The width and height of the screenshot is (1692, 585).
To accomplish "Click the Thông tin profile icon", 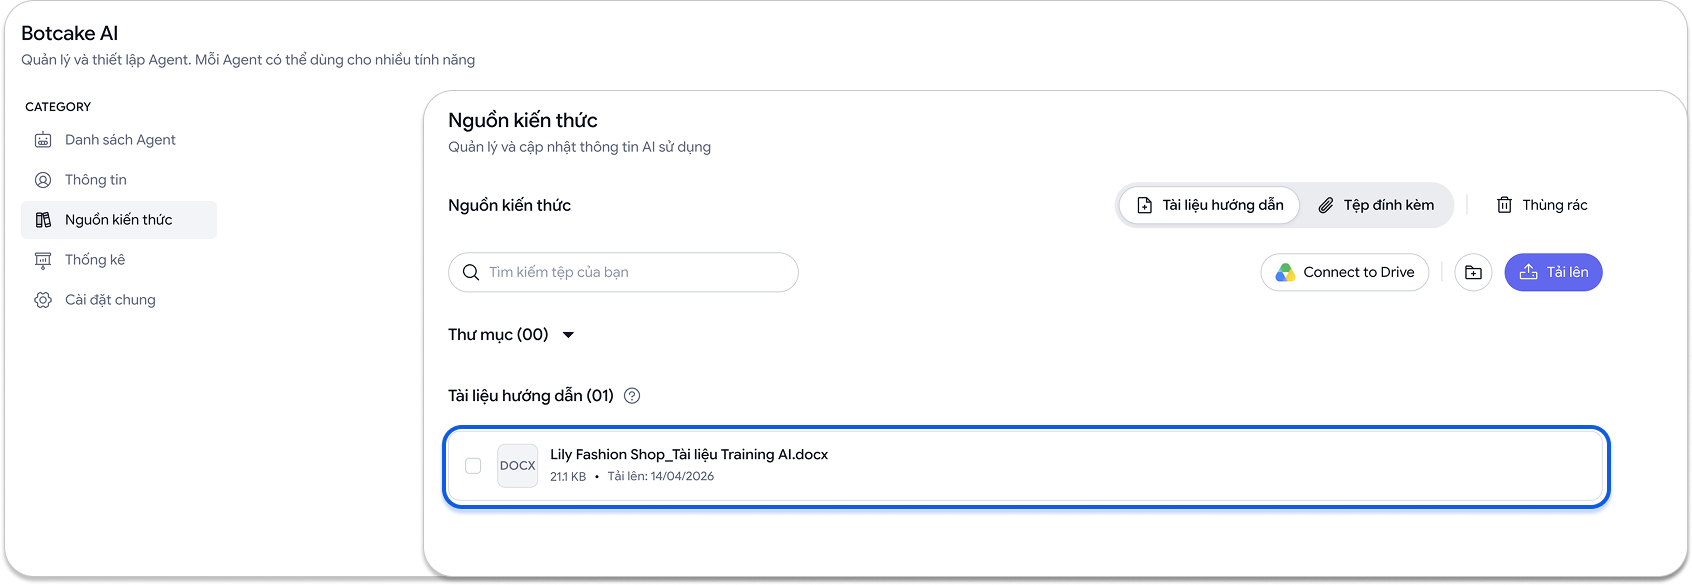I will (x=43, y=180).
